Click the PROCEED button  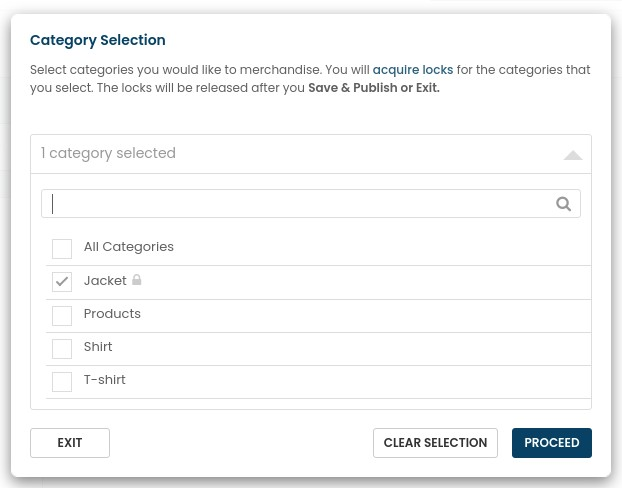click(552, 443)
